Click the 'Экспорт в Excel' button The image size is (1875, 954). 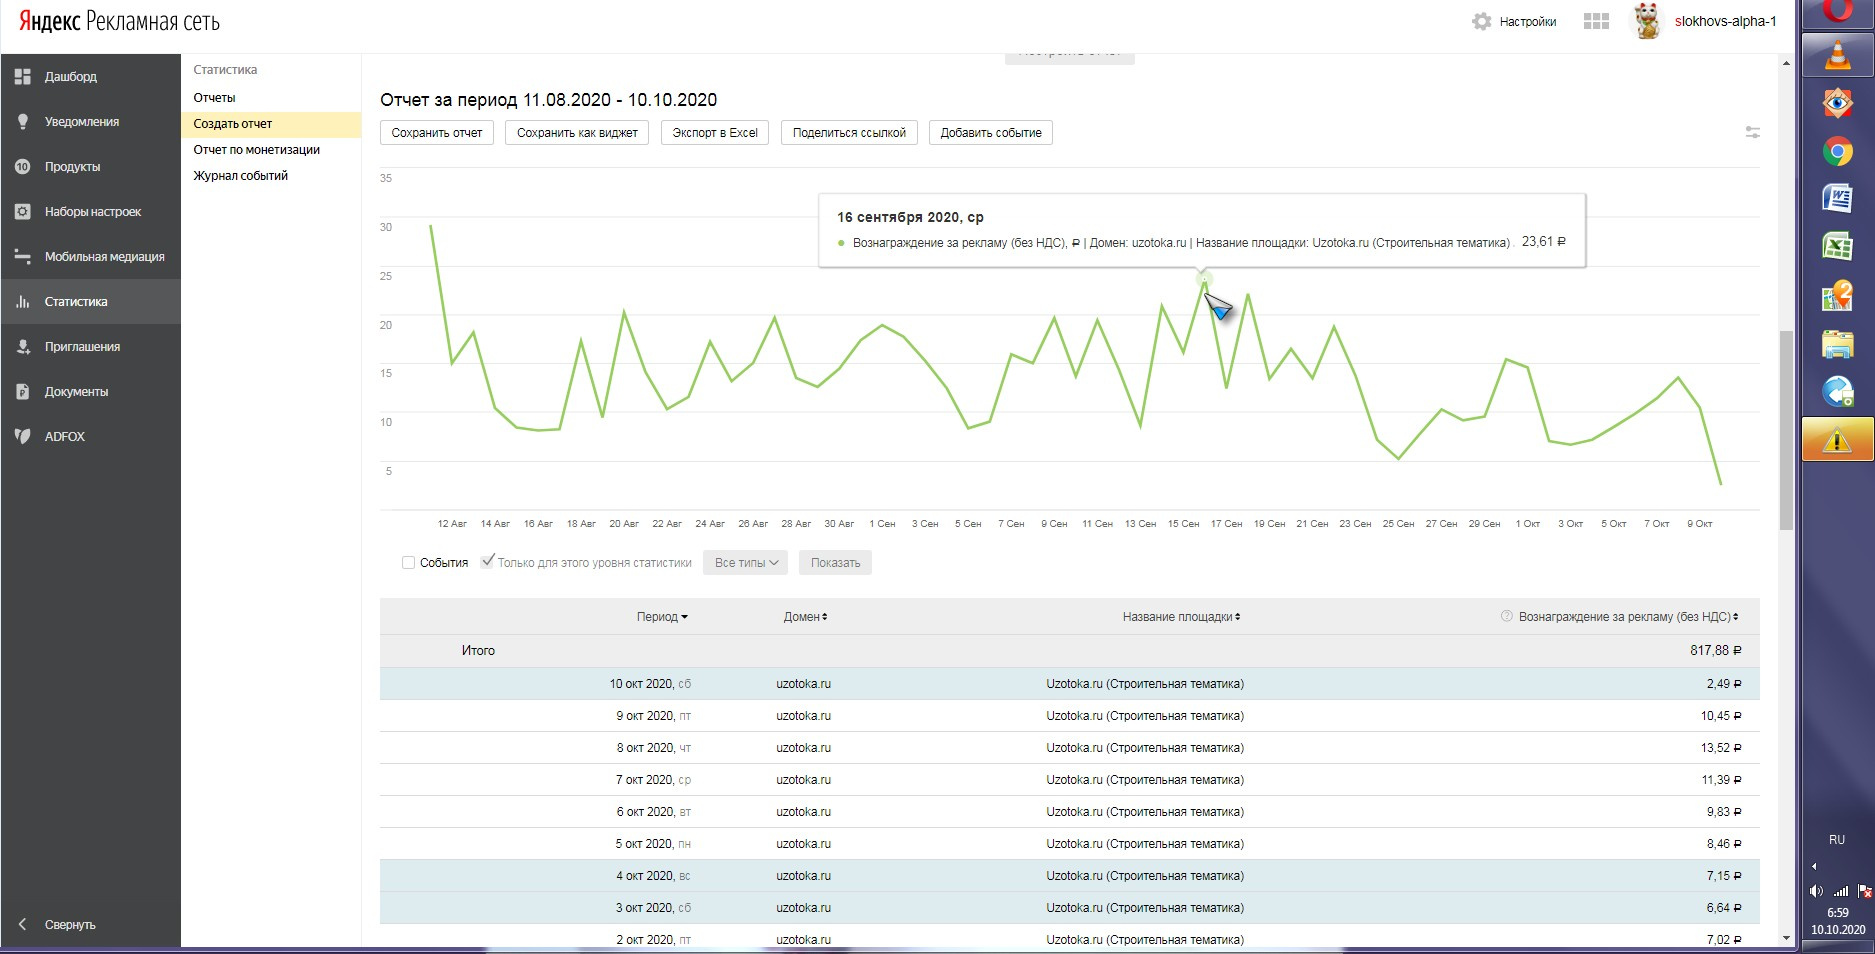click(x=714, y=133)
